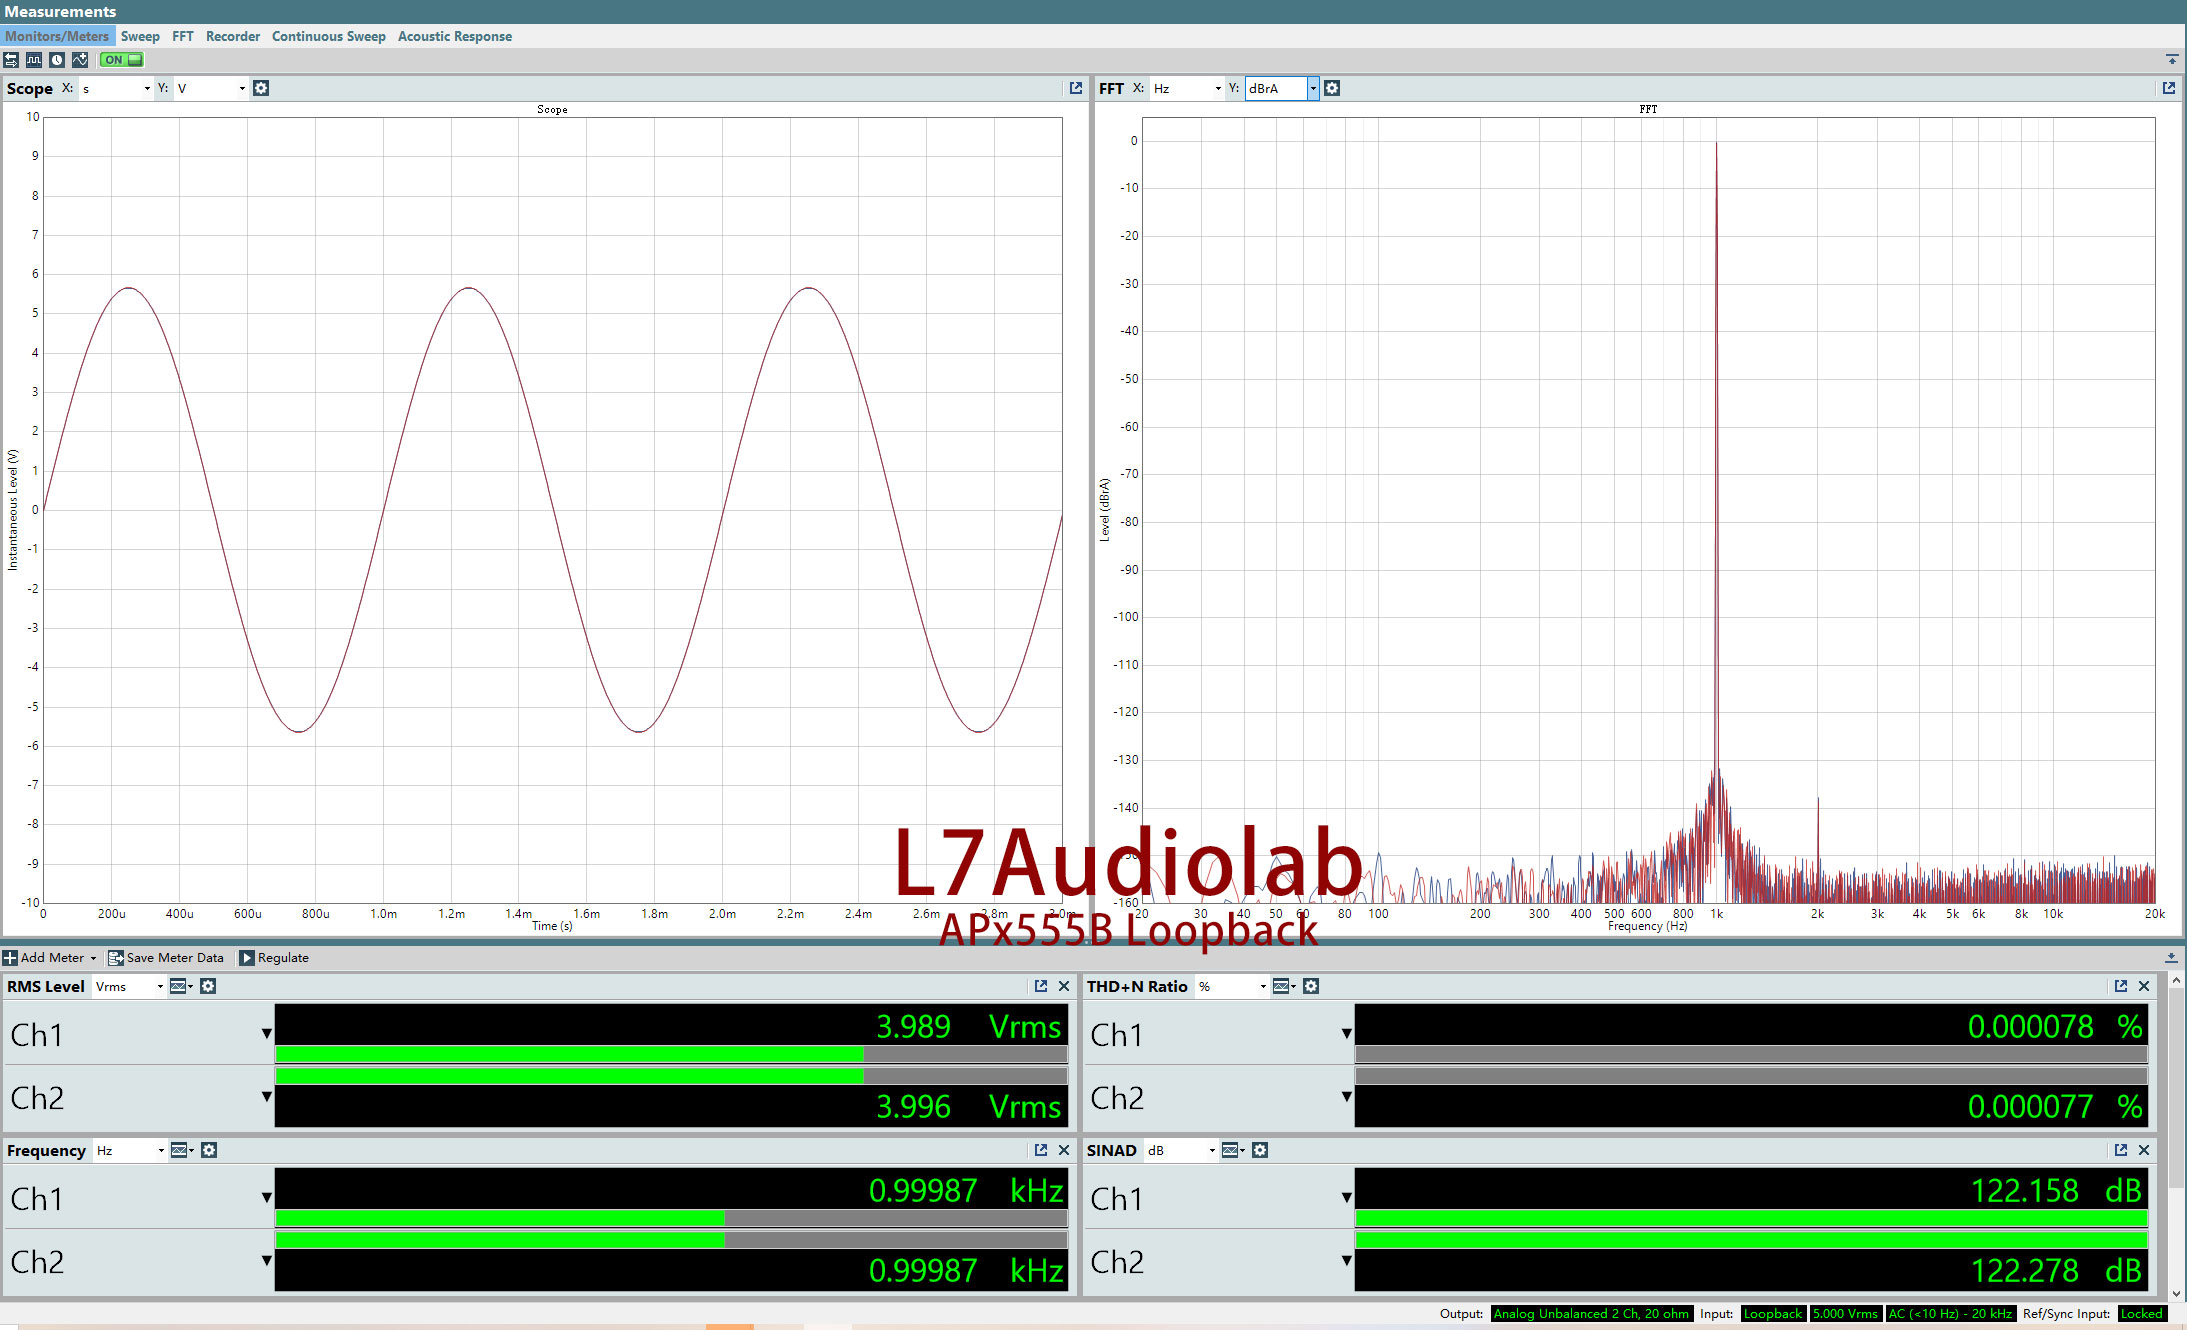Collapse the monitors panel arrow at top right
The width and height of the screenshot is (2187, 1330).
(x=2172, y=60)
